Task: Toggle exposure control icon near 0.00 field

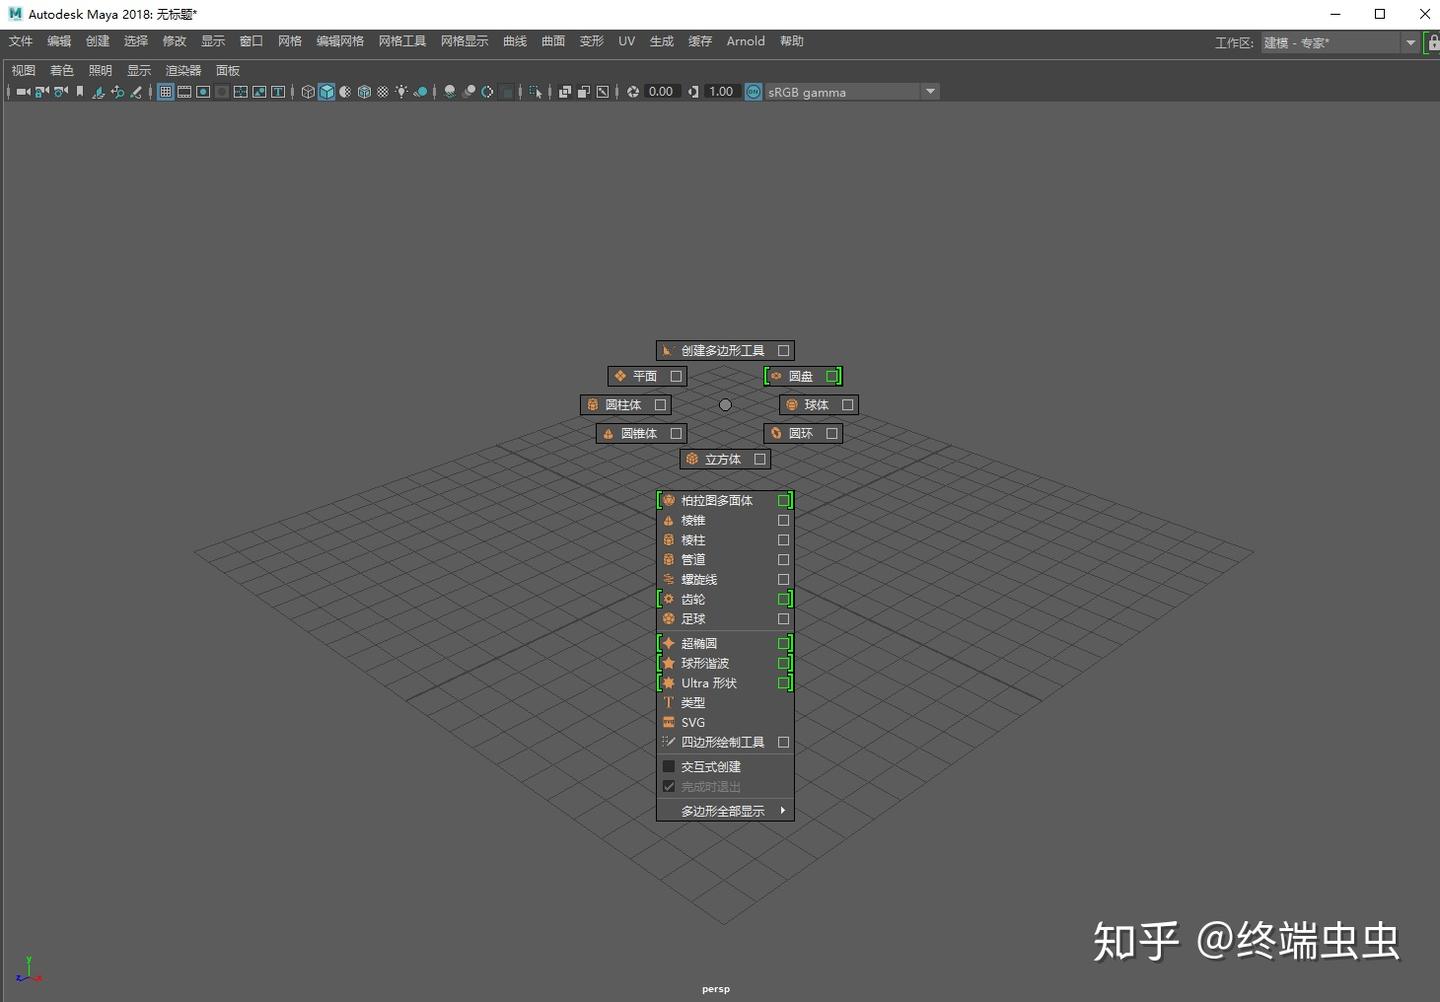Action: [633, 91]
